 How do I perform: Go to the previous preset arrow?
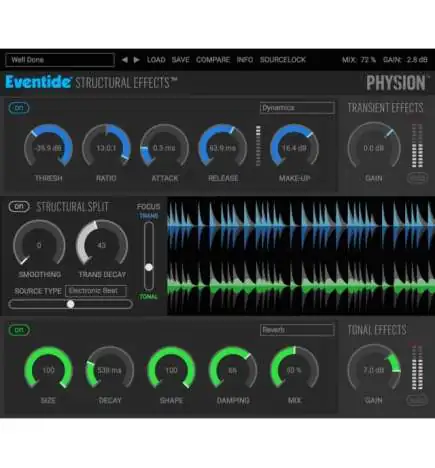click(x=124, y=60)
